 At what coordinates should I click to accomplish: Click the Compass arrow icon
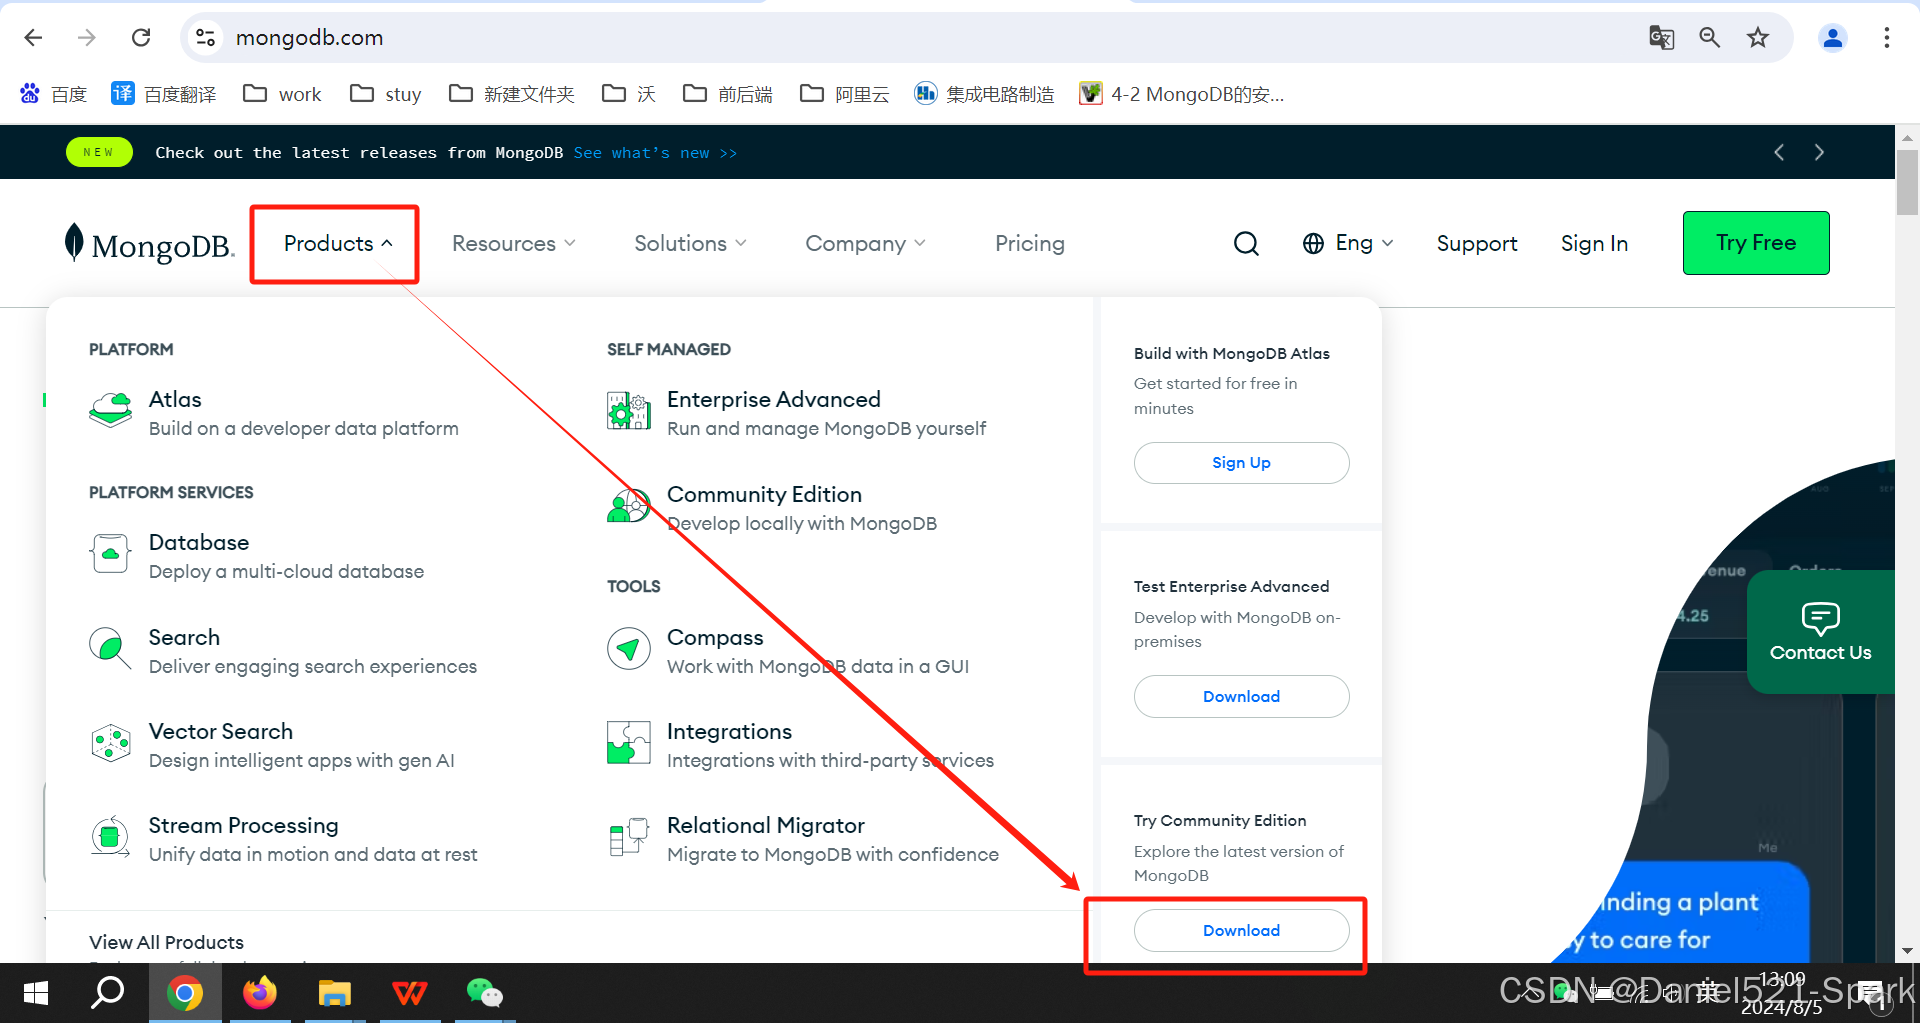click(x=629, y=649)
